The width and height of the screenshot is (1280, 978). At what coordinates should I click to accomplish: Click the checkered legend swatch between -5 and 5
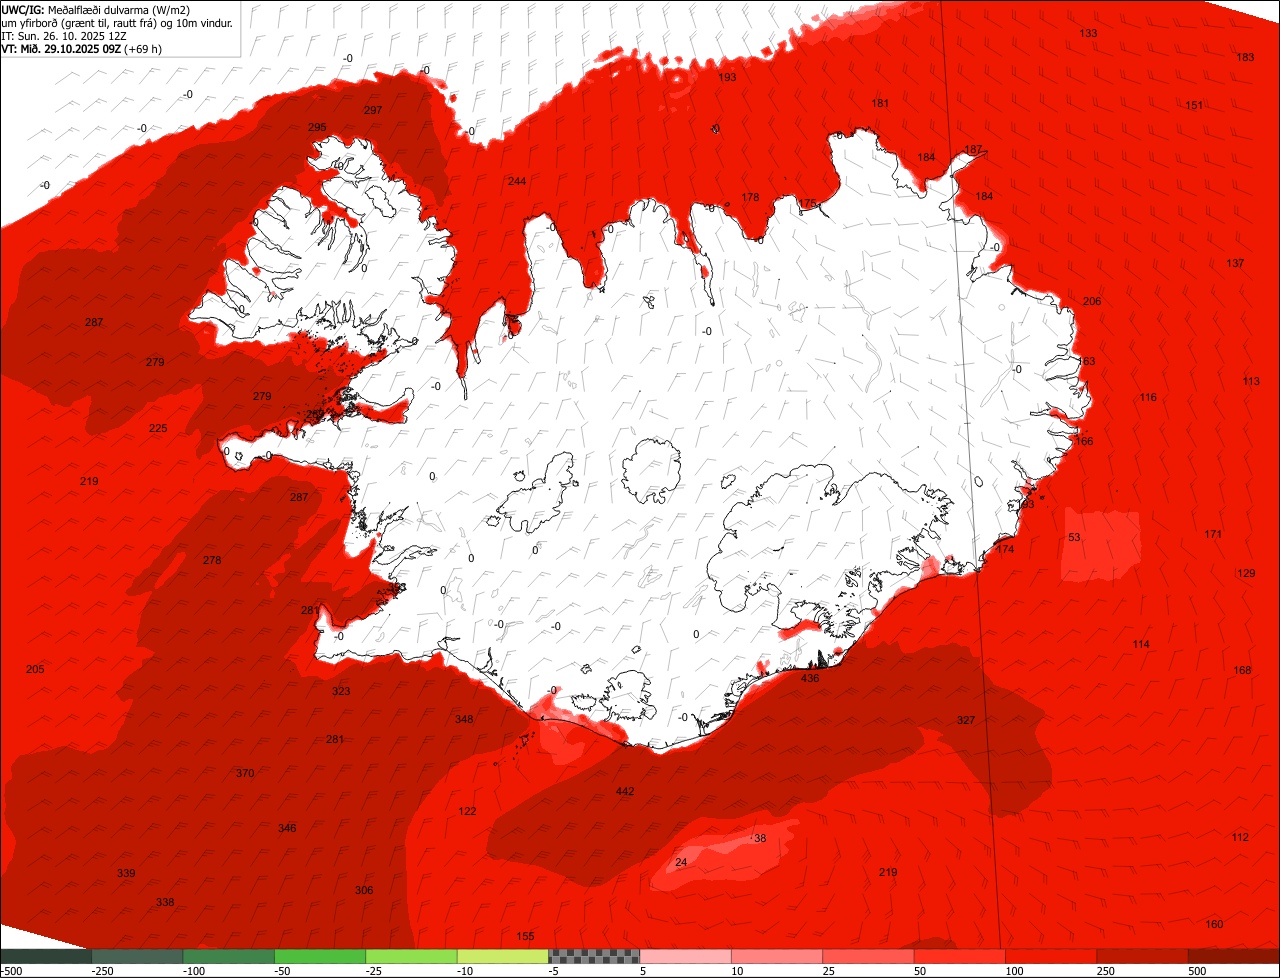[595, 956]
